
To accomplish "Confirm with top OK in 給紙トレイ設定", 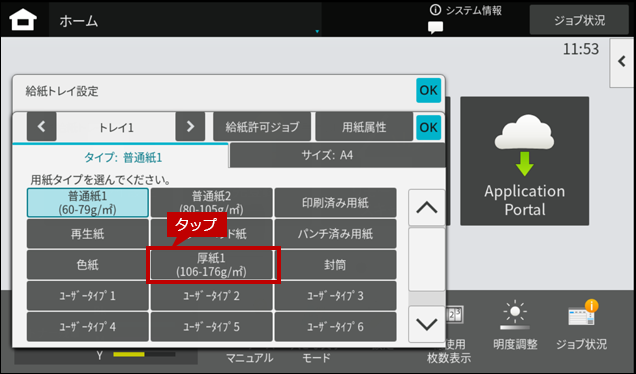I will (x=428, y=90).
